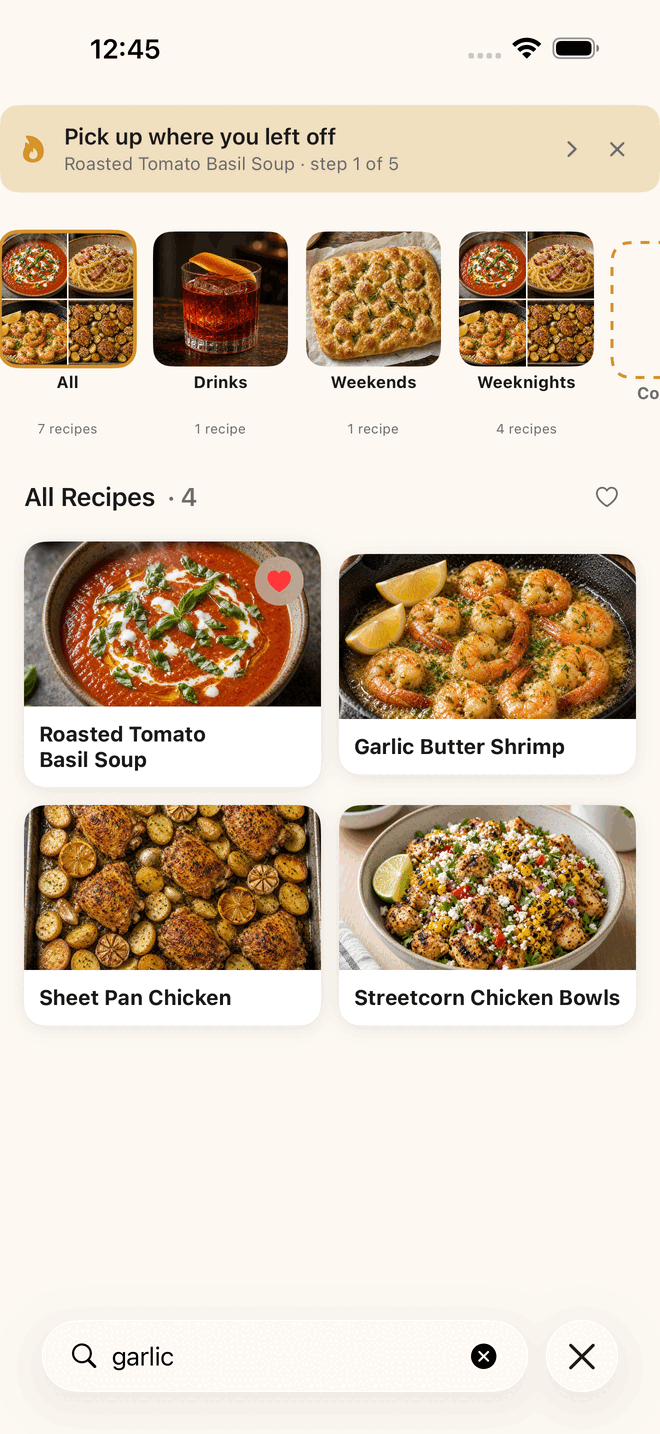Dismiss the Pick up where you left off banner

coord(617,149)
